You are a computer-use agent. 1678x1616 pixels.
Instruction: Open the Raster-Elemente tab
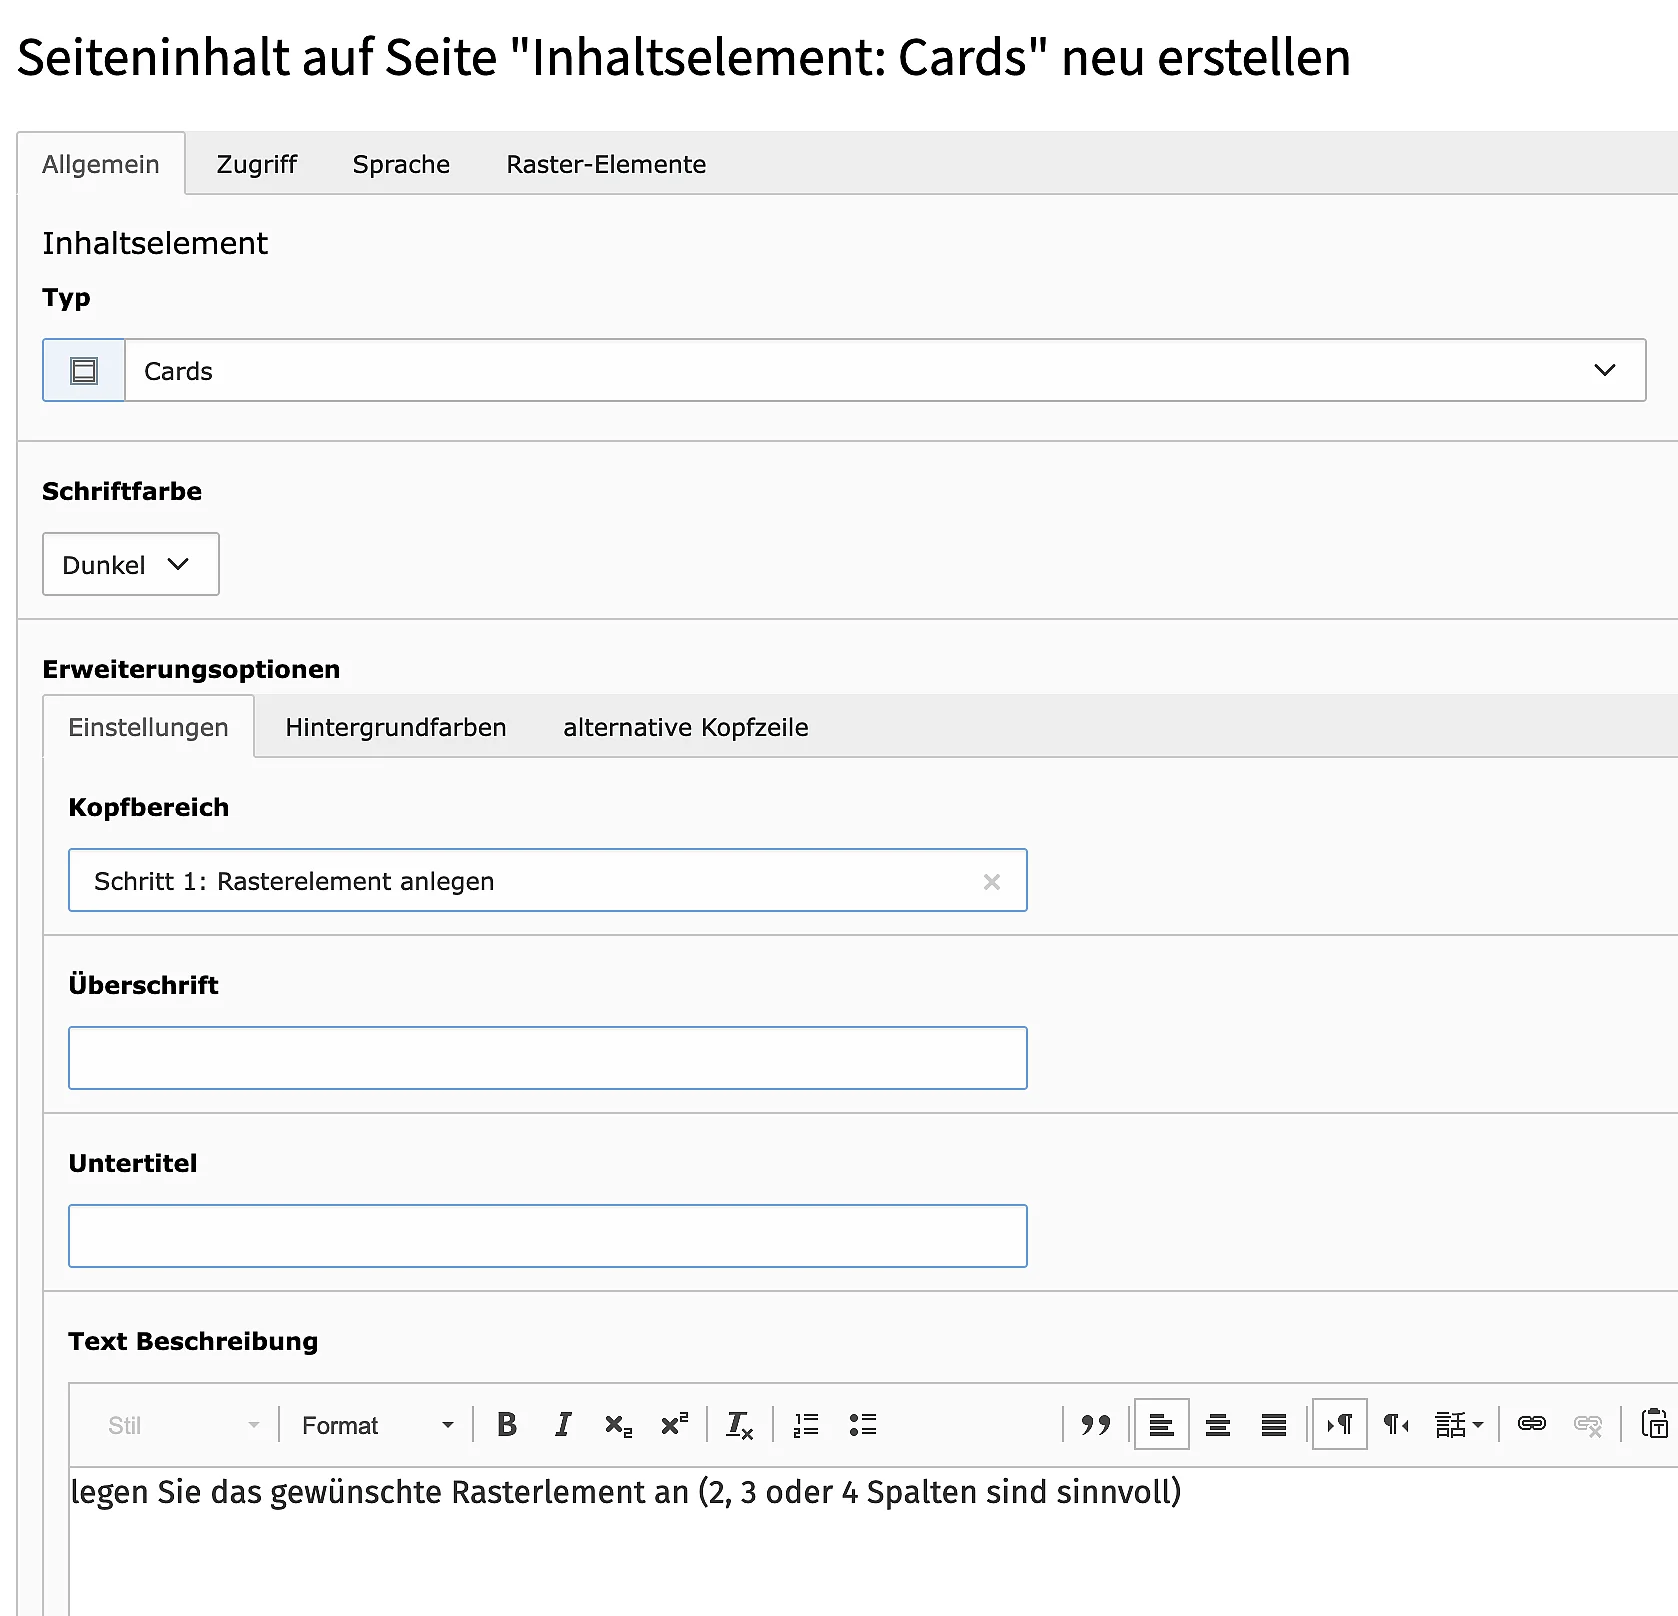pyautogui.click(x=606, y=164)
